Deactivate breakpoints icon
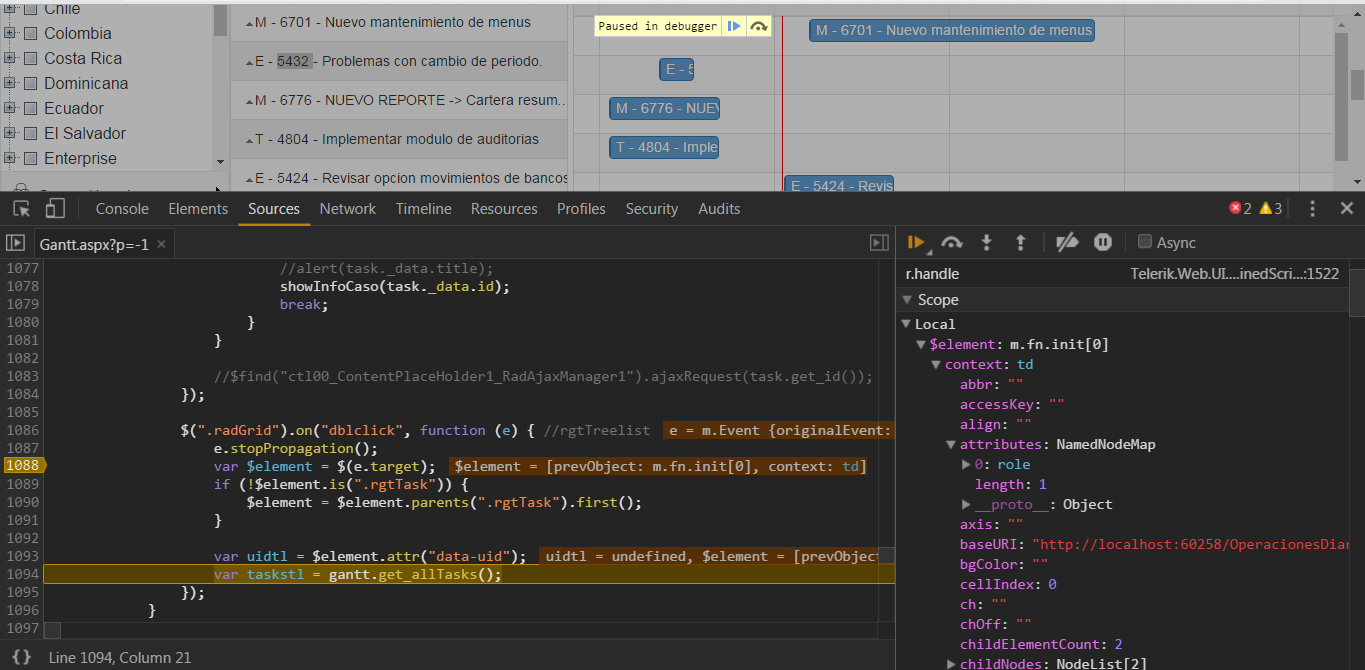 (x=1067, y=242)
